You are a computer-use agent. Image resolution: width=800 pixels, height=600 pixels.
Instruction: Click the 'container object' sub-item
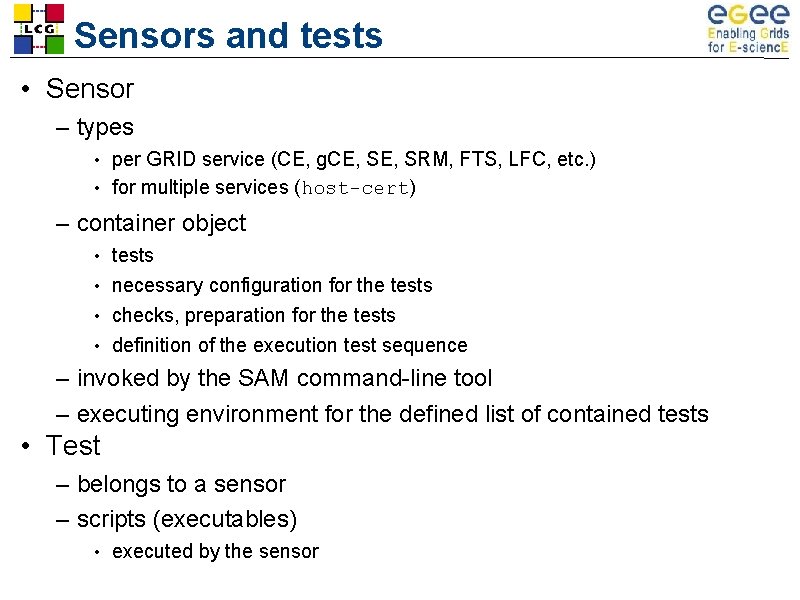[161, 223]
